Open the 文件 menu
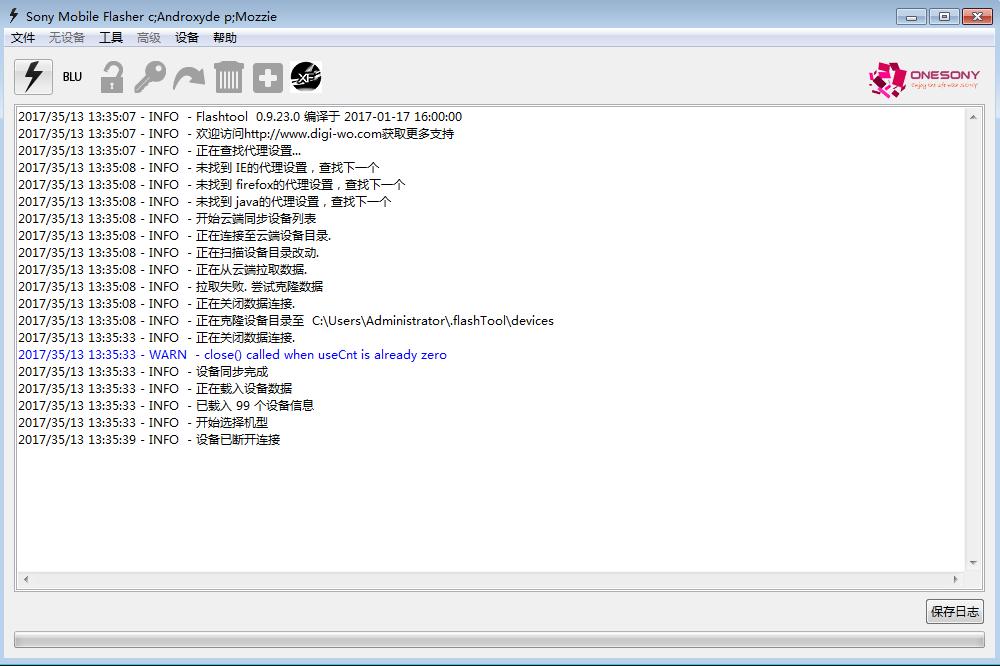This screenshot has width=1000, height=666. pos(23,38)
